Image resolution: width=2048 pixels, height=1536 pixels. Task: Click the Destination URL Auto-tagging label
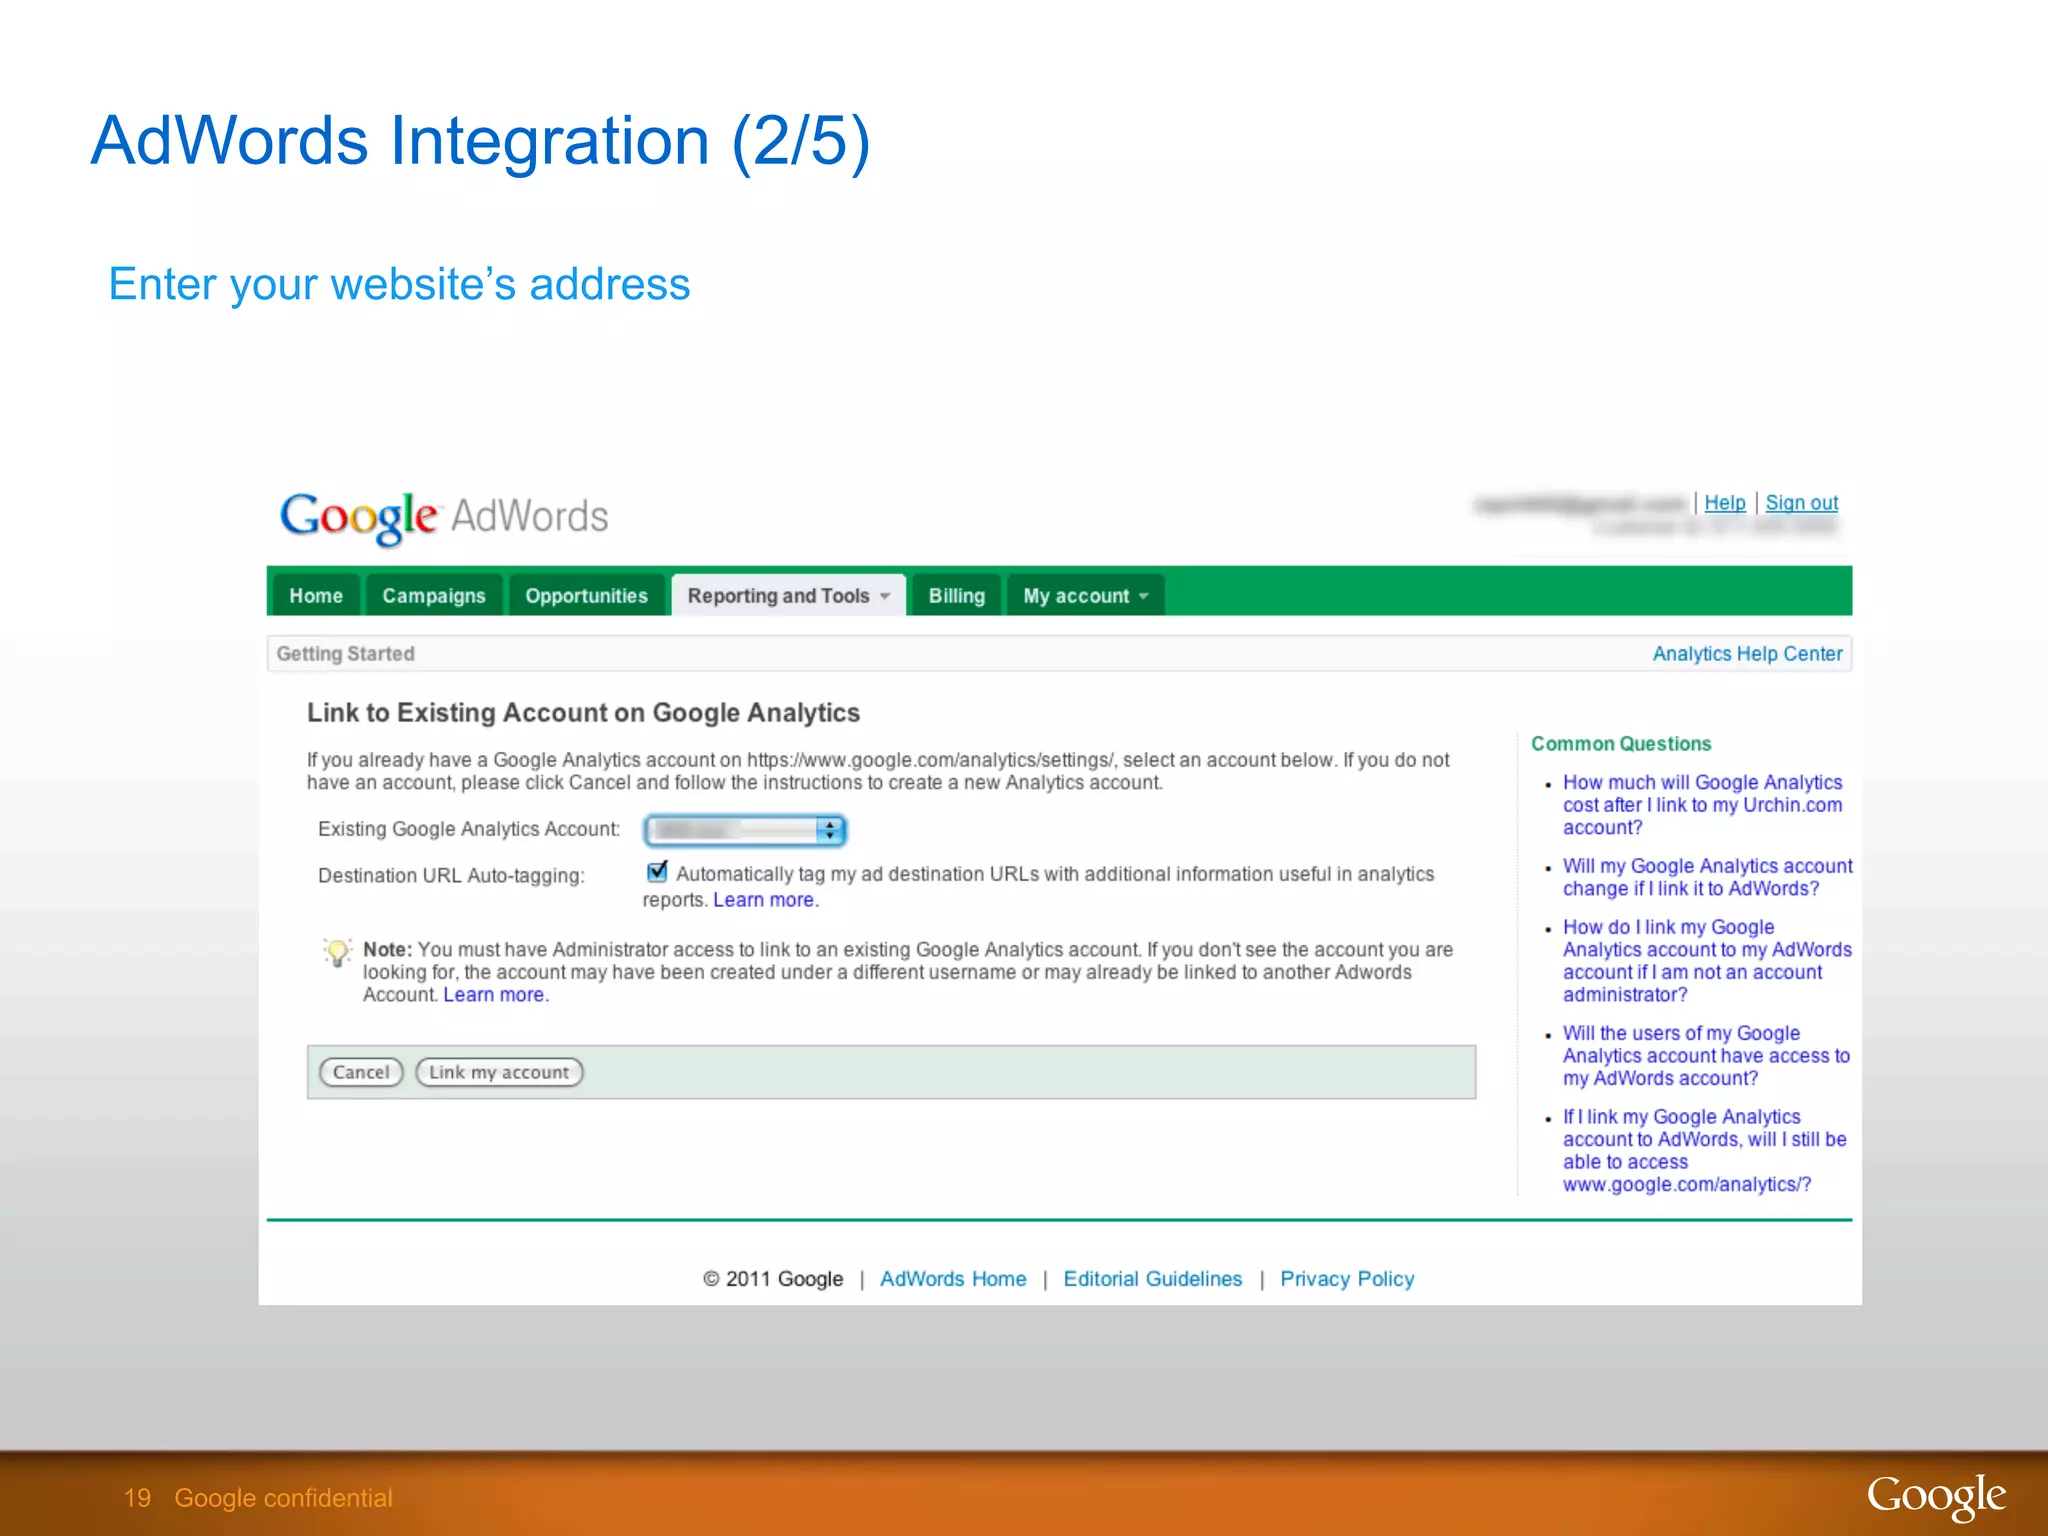(x=451, y=876)
